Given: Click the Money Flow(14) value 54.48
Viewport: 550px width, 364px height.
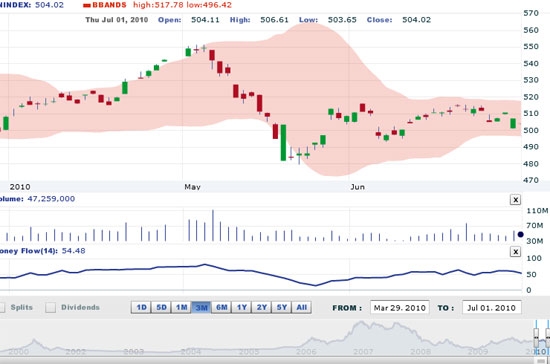Looking at the screenshot, I should pos(73,251).
